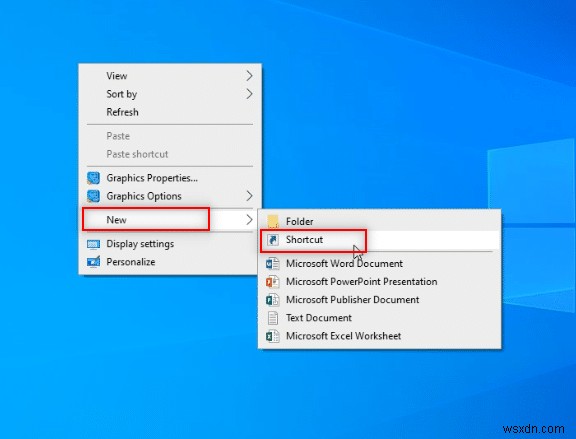Screen dimensions: 576x439
Task: Create a new Shortcut
Action: click(379, 240)
